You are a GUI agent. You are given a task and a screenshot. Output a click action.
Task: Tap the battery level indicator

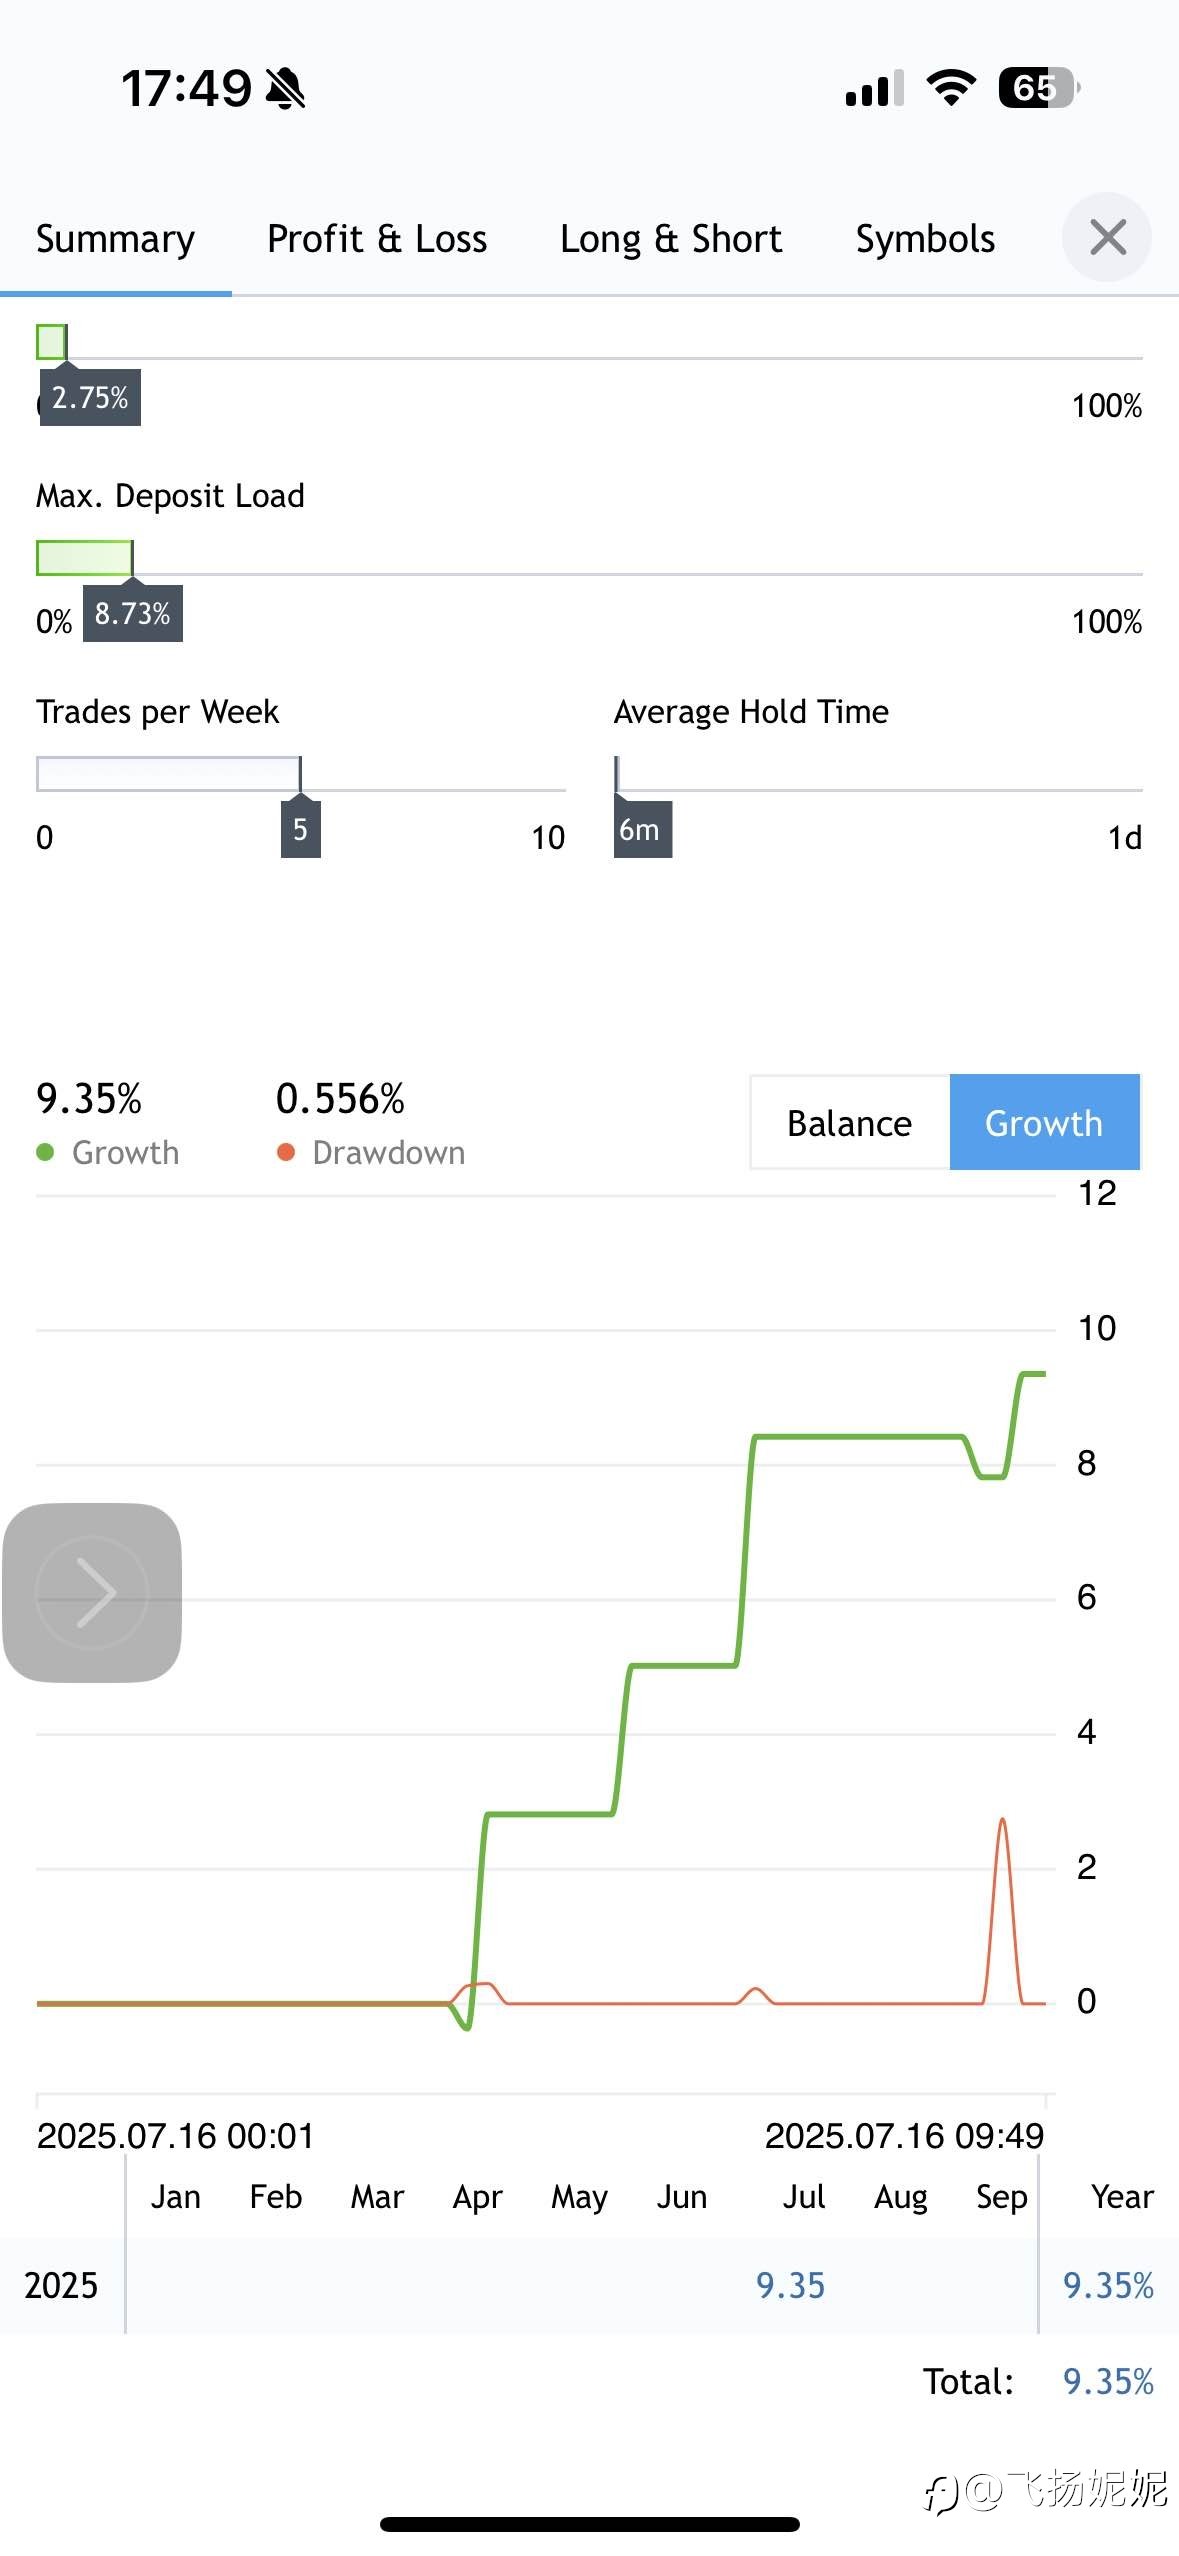point(1039,88)
